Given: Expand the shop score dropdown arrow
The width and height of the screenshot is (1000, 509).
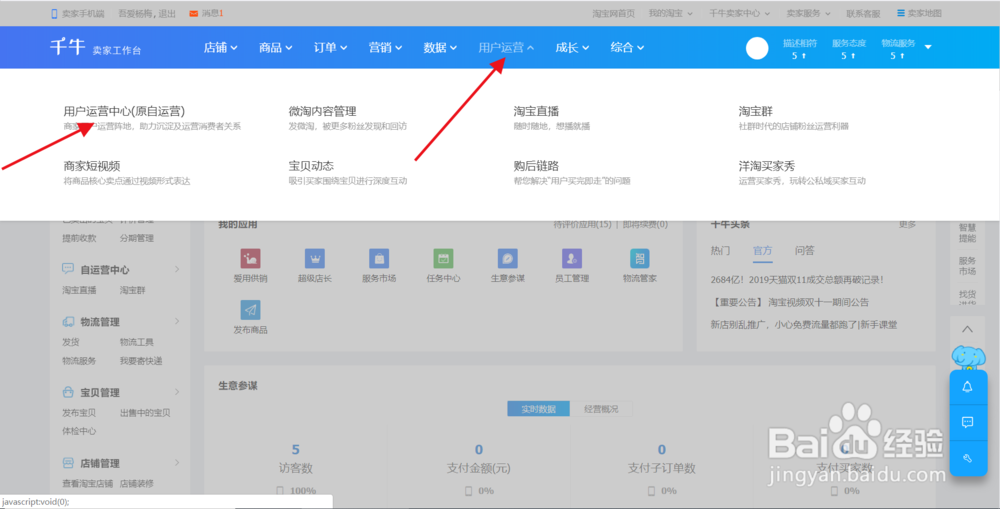Looking at the screenshot, I should coord(928,47).
